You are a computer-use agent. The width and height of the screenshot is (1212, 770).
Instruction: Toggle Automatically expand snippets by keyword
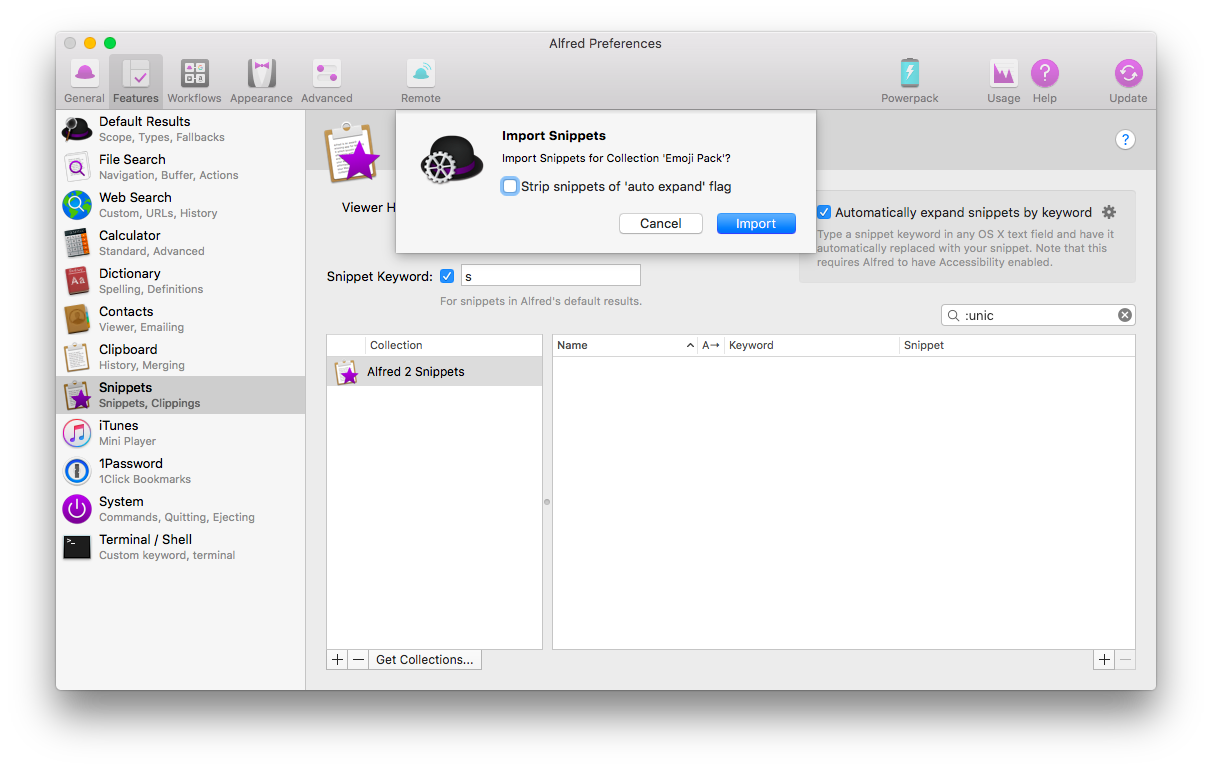(x=824, y=212)
